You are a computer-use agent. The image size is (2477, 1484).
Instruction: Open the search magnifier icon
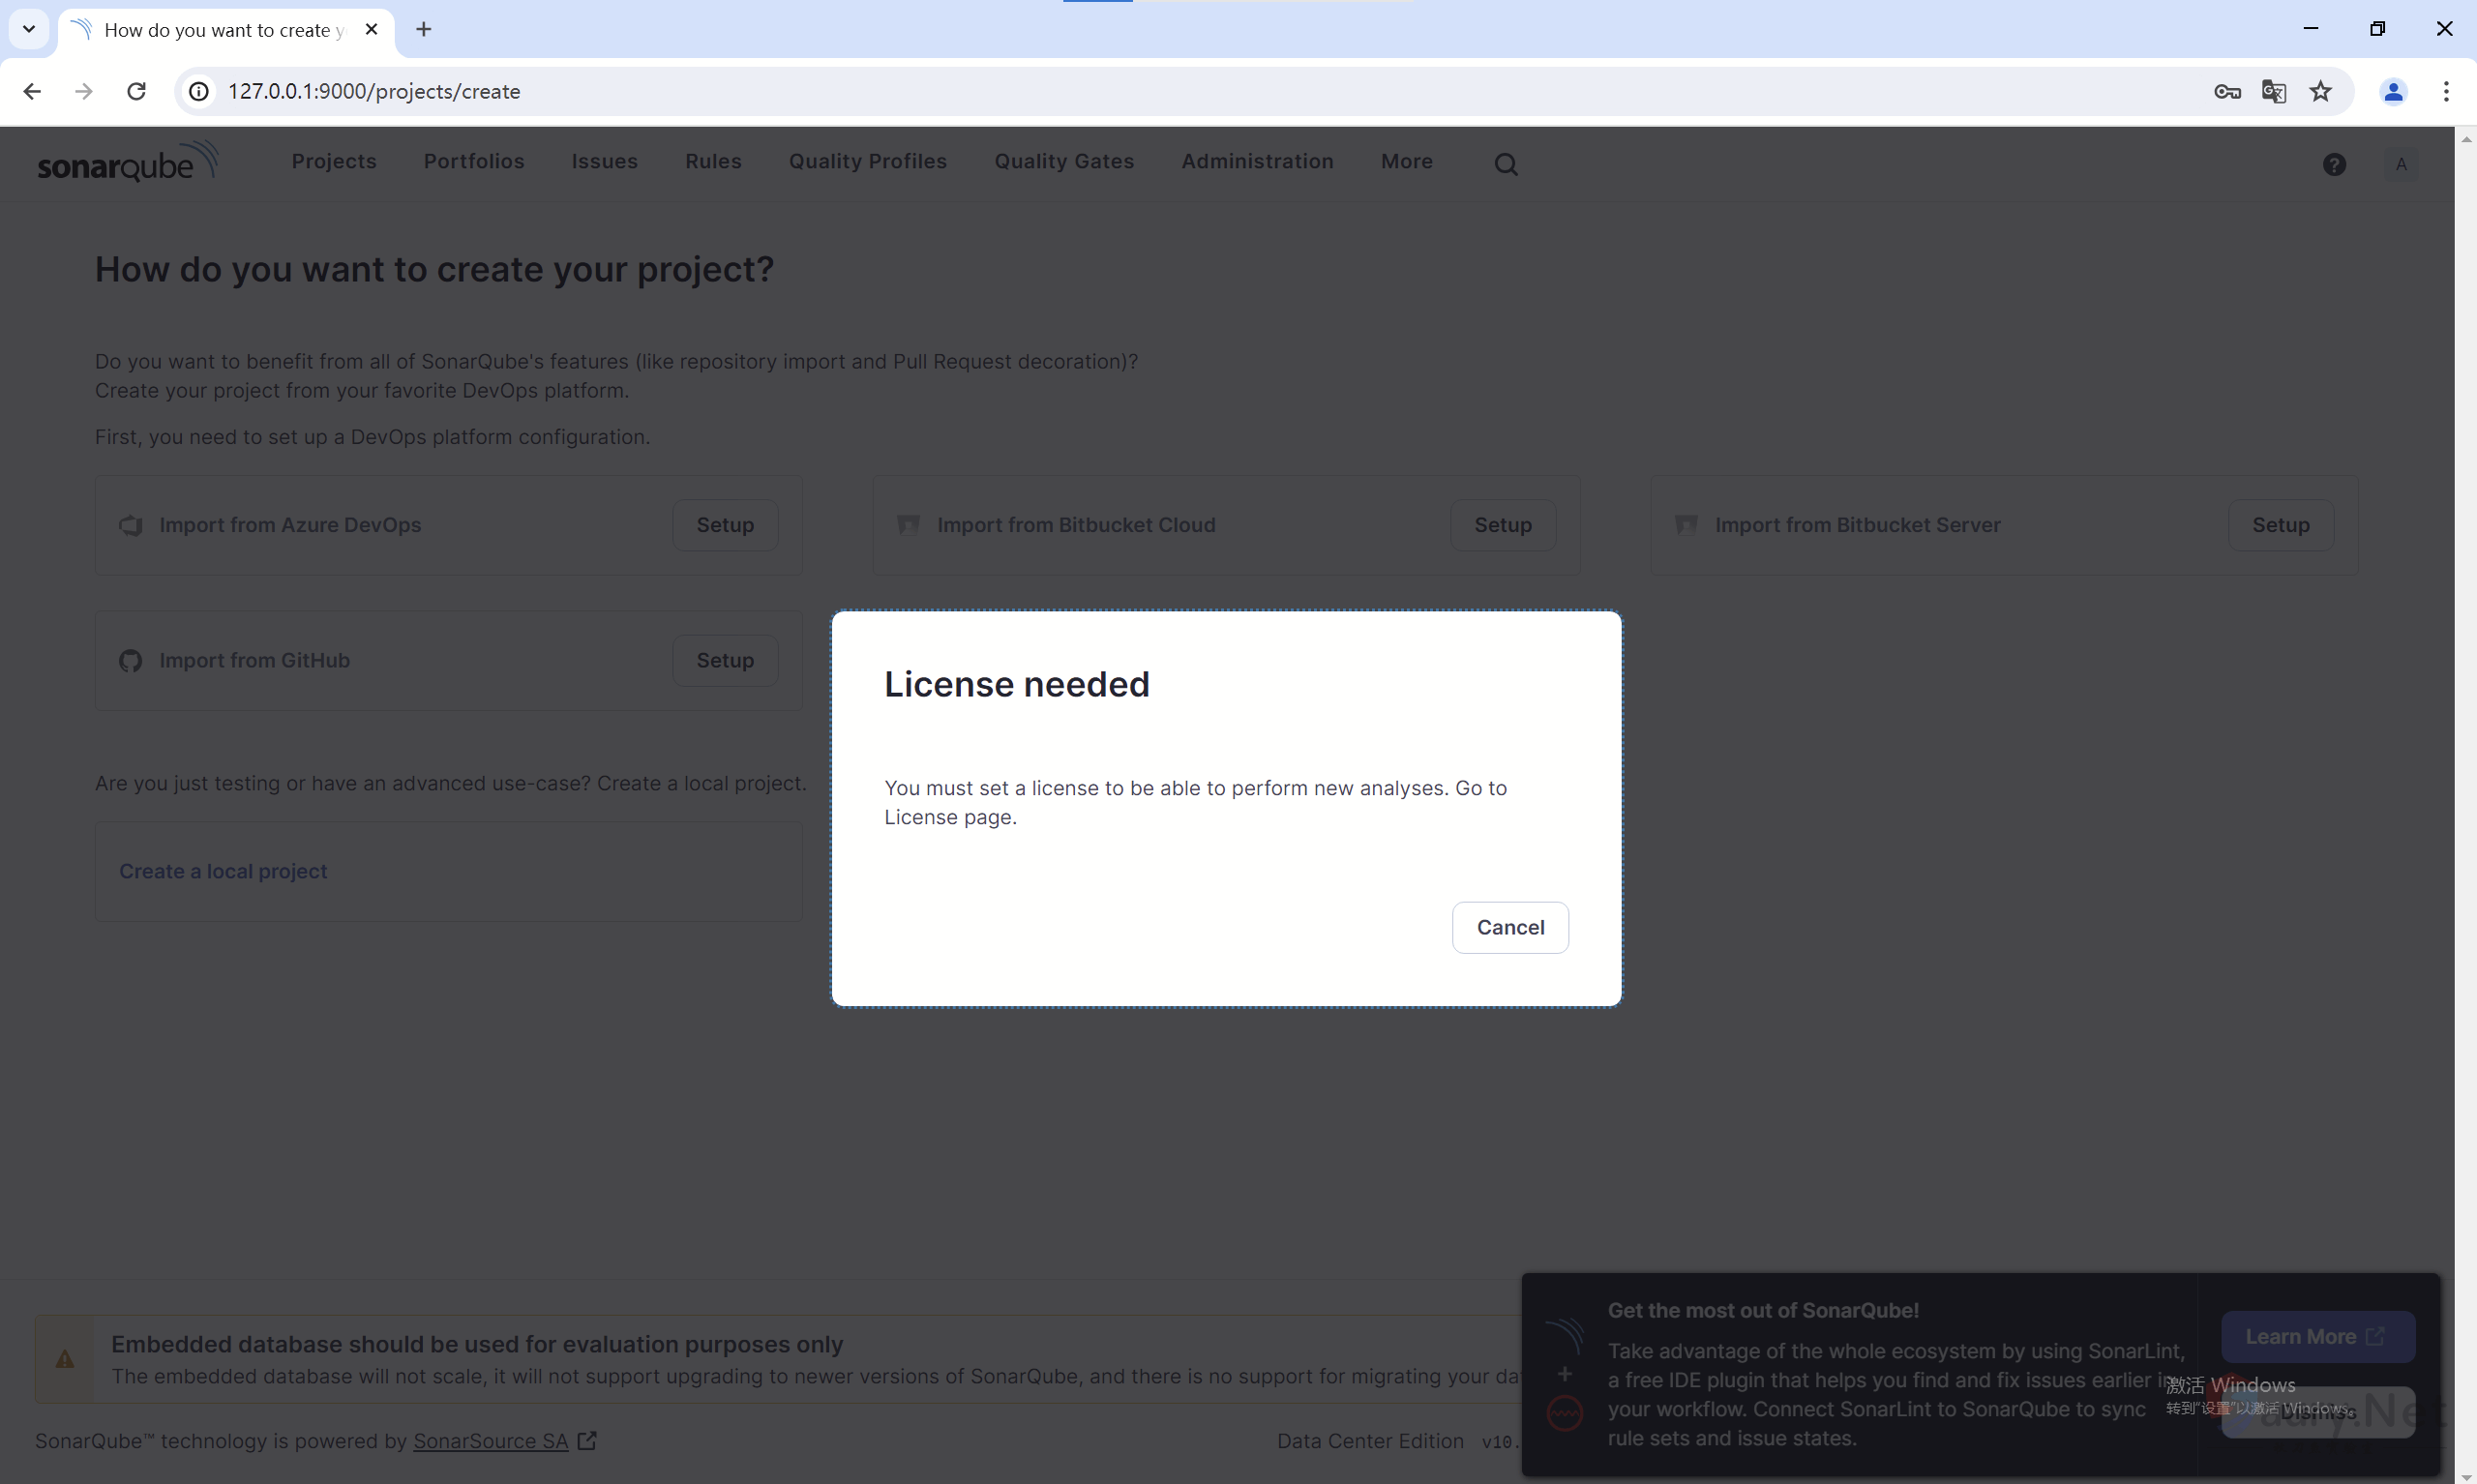pyautogui.click(x=1505, y=164)
